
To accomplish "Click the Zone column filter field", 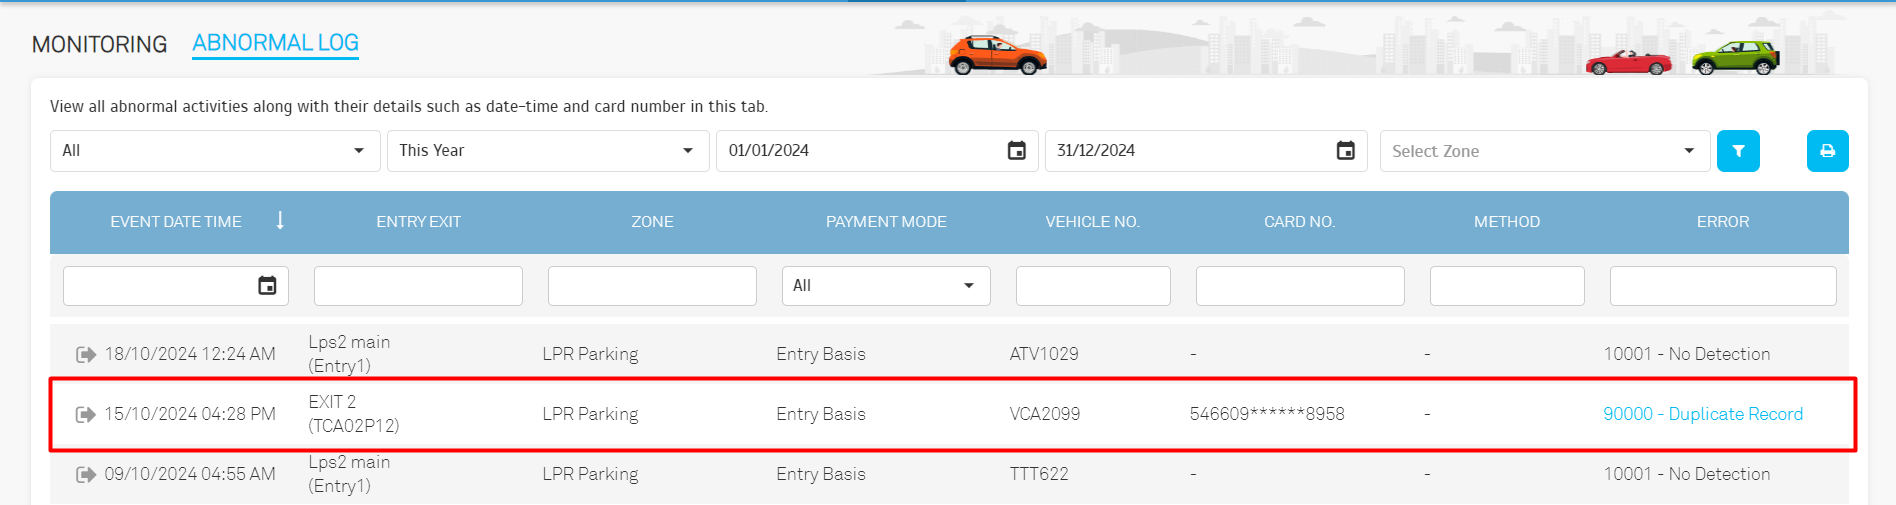I will pyautogui.click(x=652, y=286).
